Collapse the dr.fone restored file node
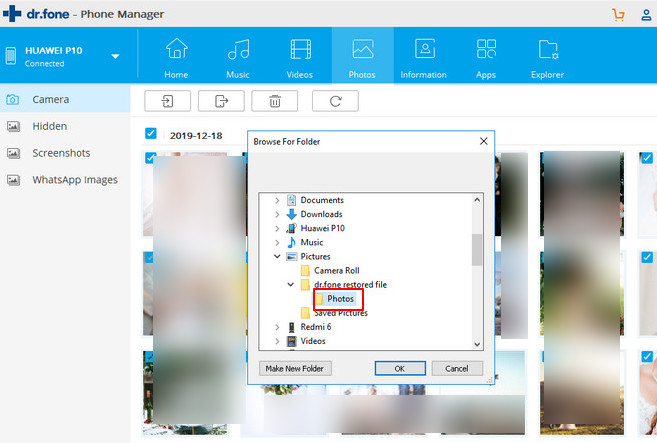The width and height of the screenshot is (657, 443). [x=290, y=284]
